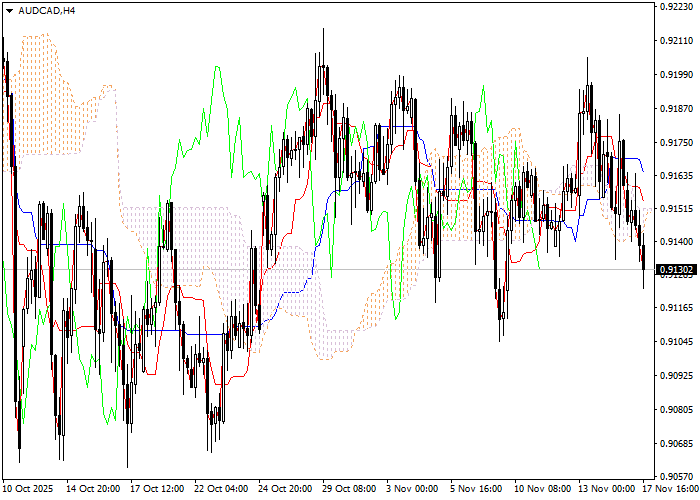700x500 pixels.
Task: Select the 10 Nov 08:00 time label
Action: click(542, 489)
